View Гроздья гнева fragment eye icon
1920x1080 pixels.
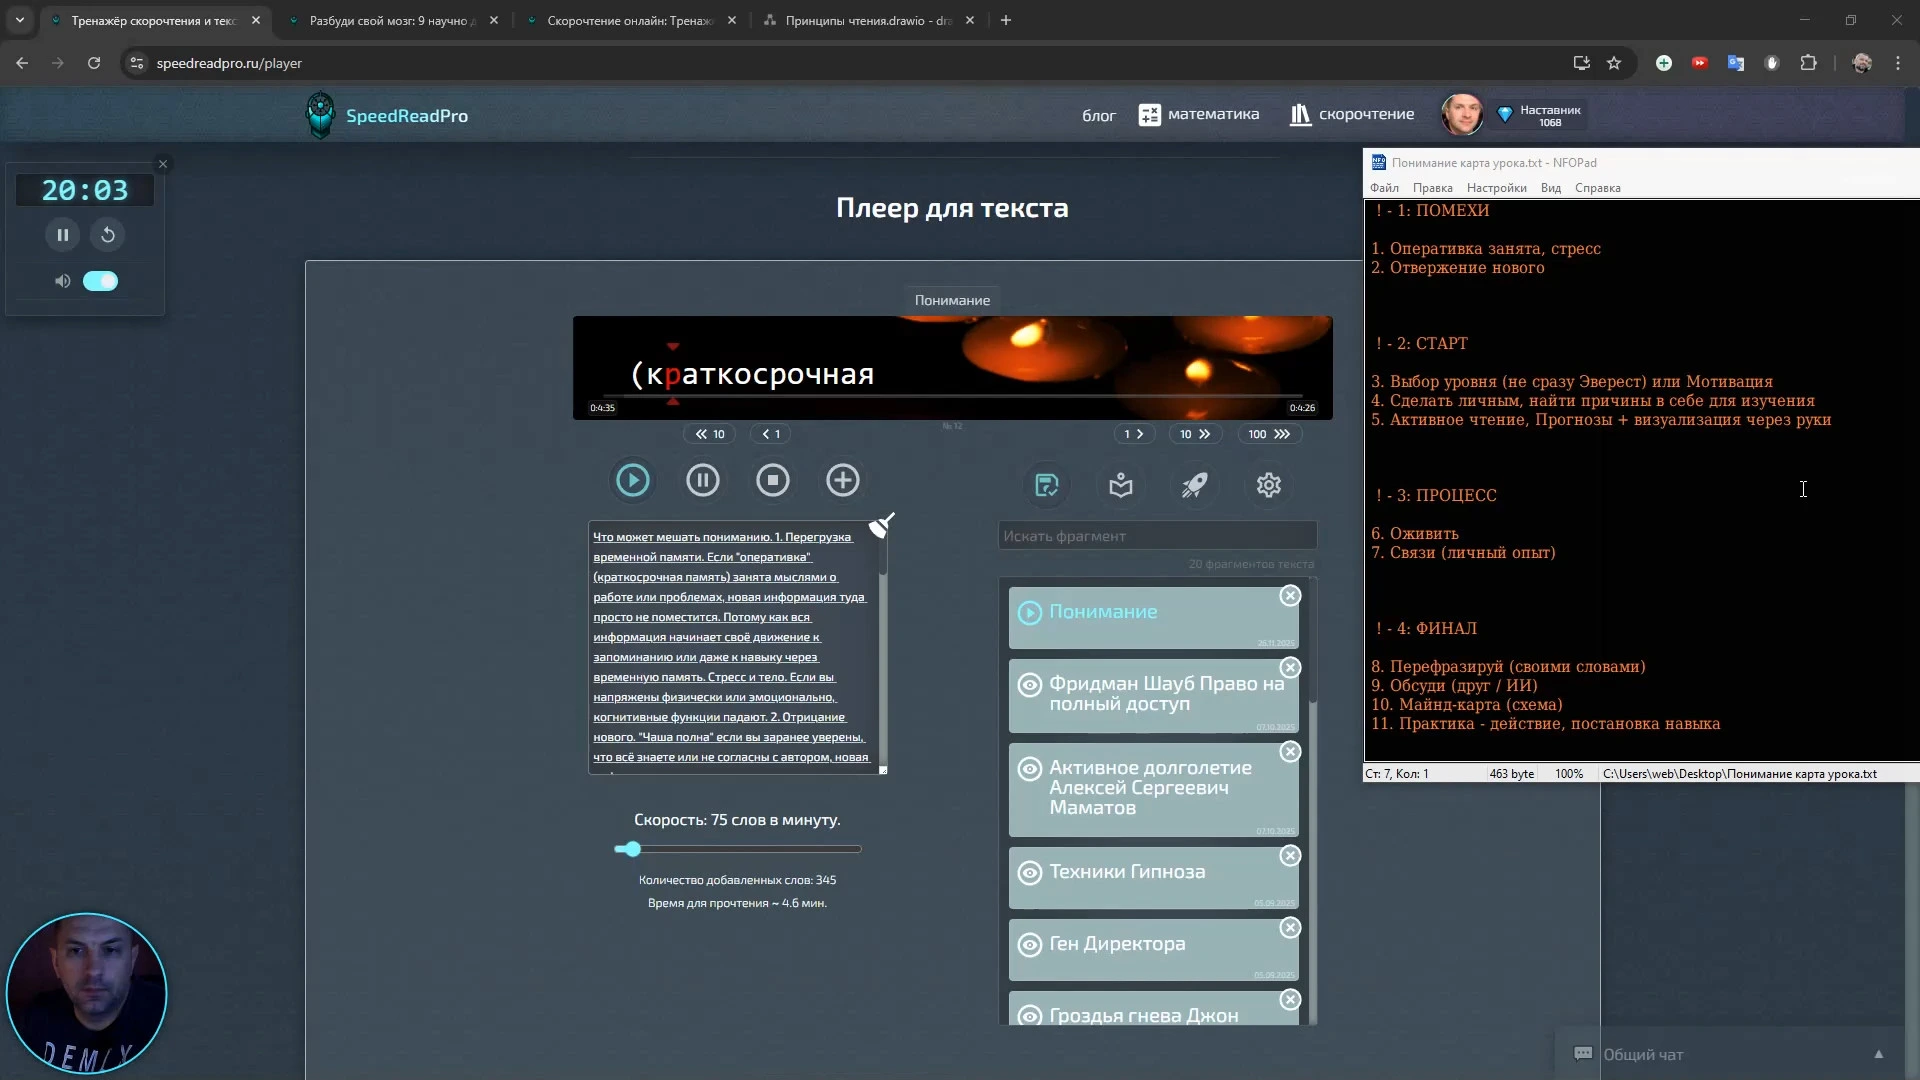tap(1029, 1017)
